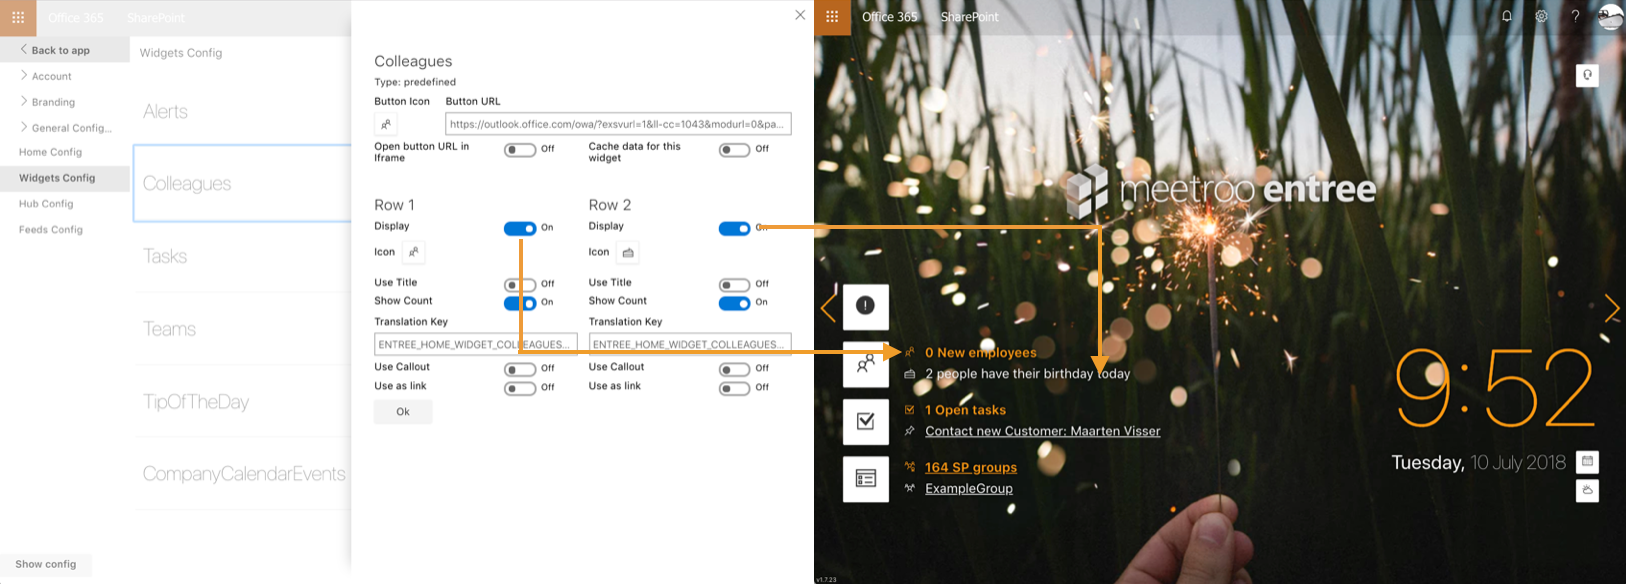
Task: Click Row 2 Translation Key field
Action: tap(690, 344)
